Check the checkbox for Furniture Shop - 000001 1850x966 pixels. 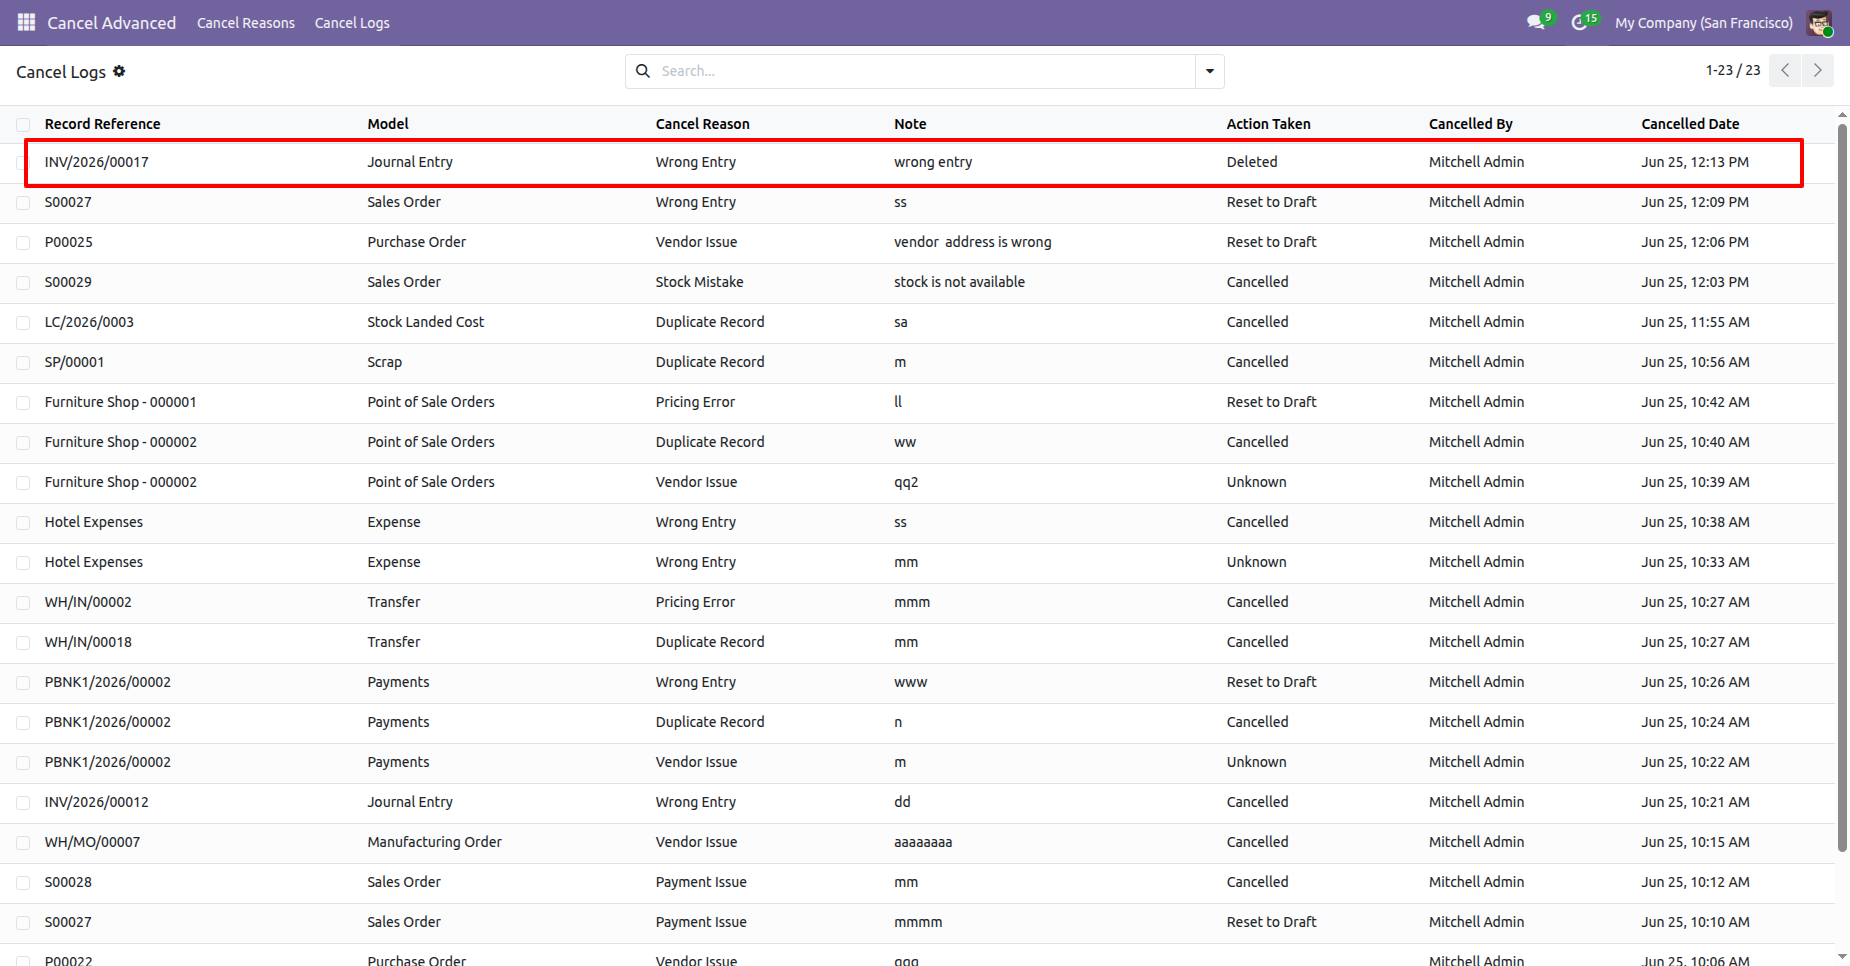[23, 402]
